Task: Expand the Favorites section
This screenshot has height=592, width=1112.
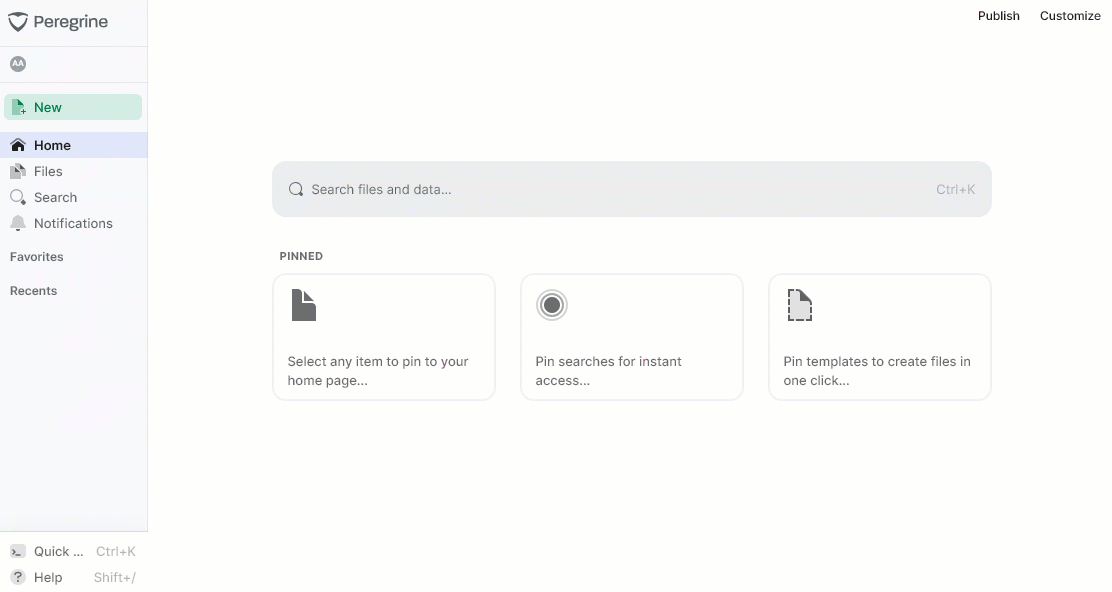Action: 37,257
